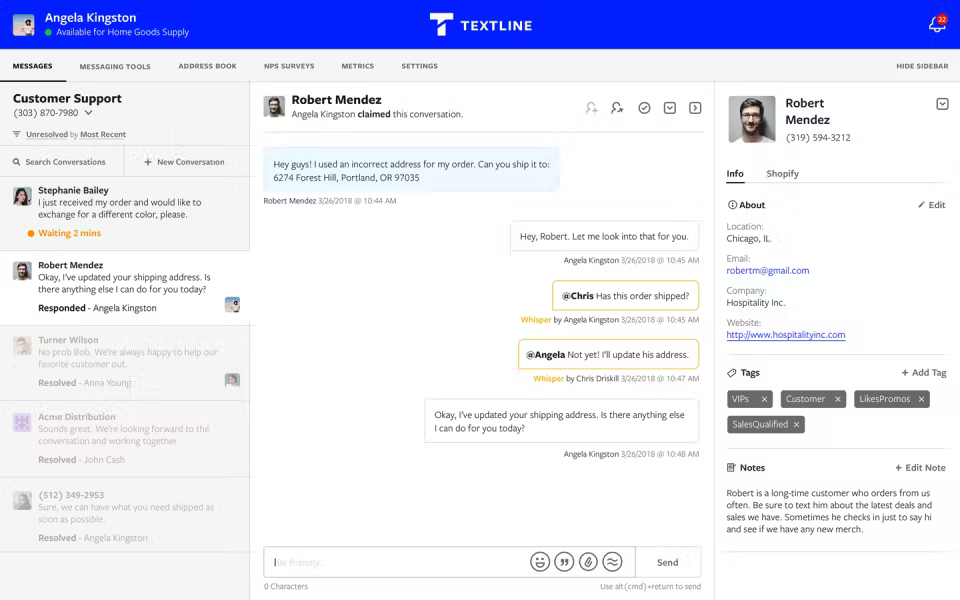The height and width of the screenshot is (600, 960).
Task: Send the typed message
Action: 667,562
